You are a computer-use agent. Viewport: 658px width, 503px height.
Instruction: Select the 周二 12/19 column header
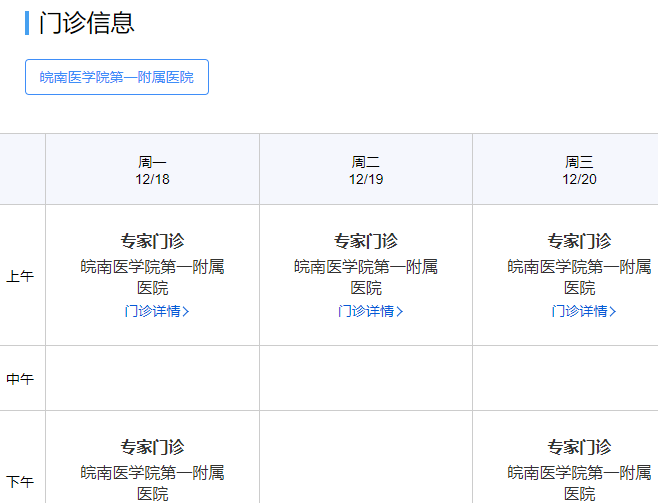tap(366, 170)
